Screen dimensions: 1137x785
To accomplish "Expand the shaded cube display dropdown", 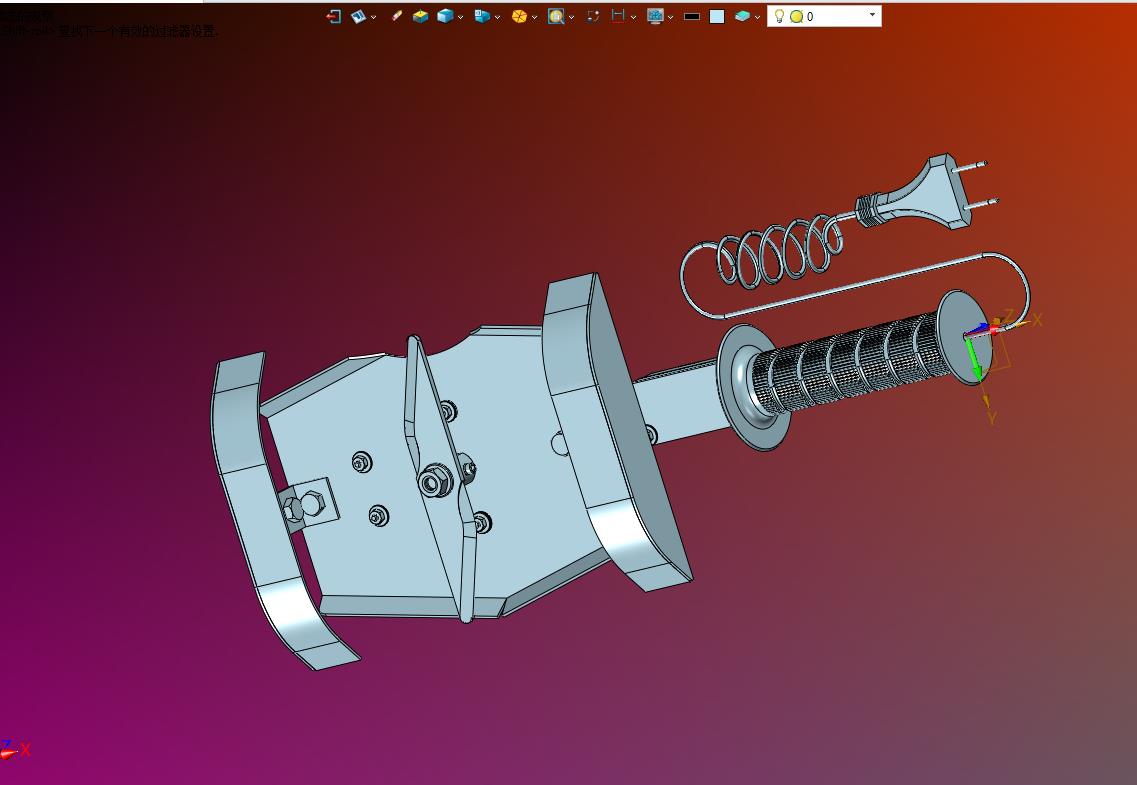I will [460, 17].
